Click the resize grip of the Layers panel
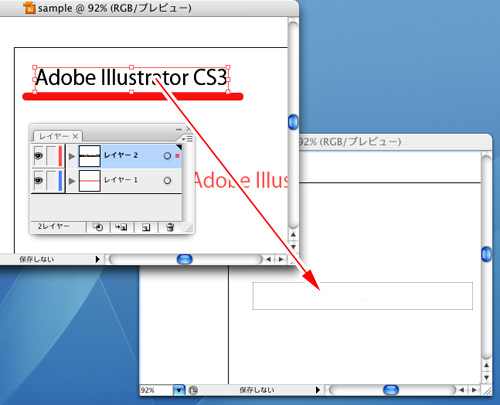 pos(189,228)
